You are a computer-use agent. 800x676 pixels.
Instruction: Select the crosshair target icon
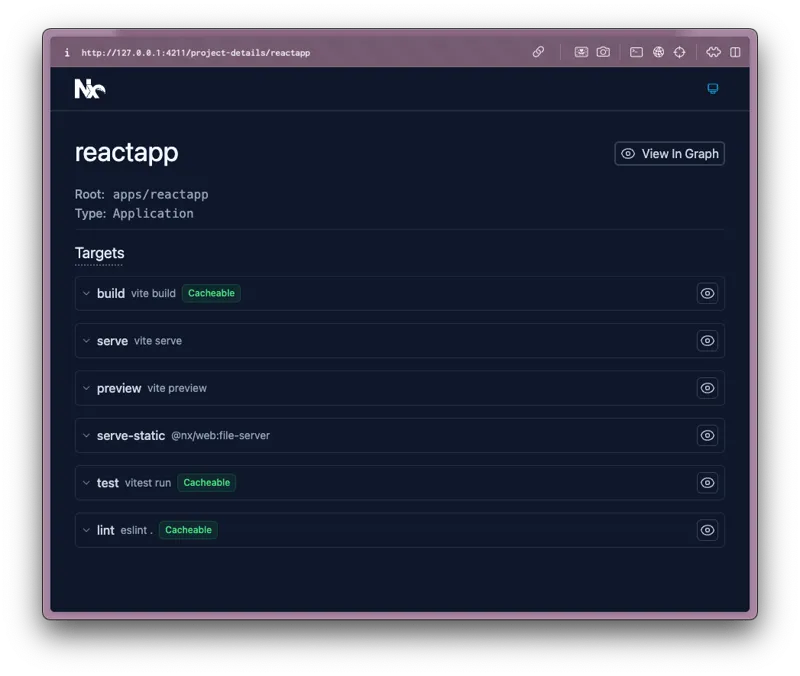pyautogui.click(x=680, y=52)
